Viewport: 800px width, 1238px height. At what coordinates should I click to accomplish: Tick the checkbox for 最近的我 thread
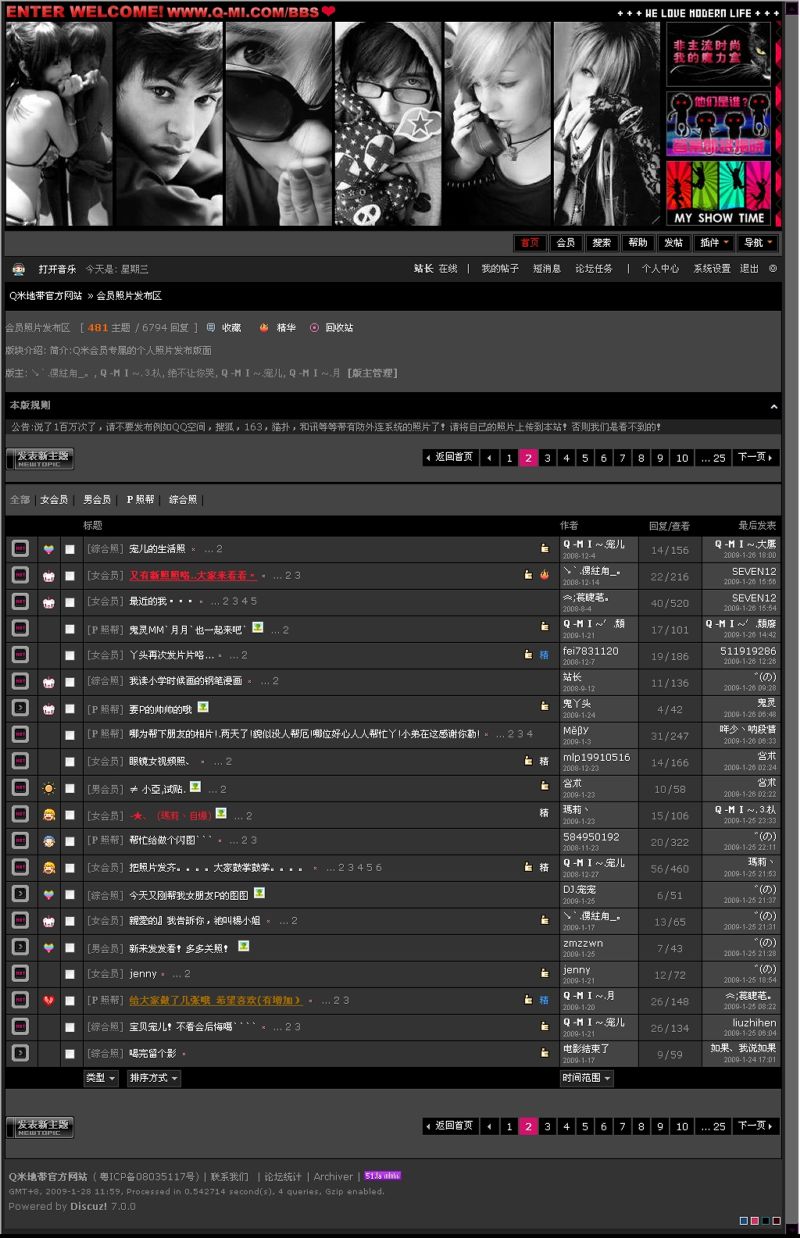70,602
